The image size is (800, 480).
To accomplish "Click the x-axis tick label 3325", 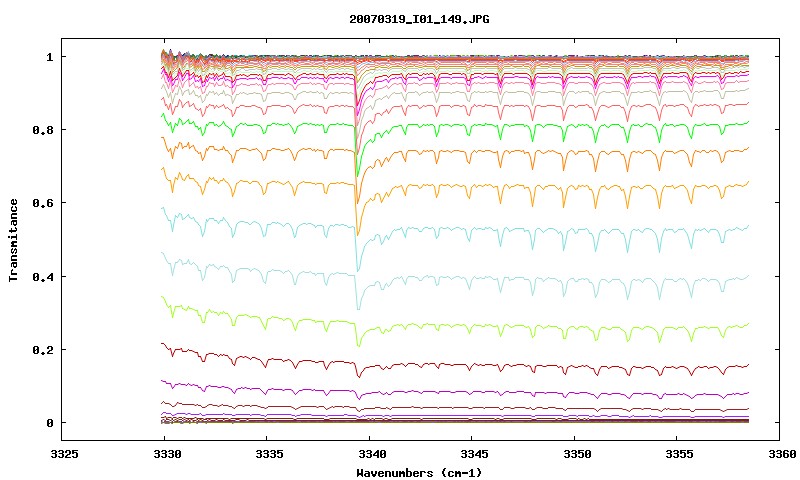I will pyautogui.click(x=65, y=454).
